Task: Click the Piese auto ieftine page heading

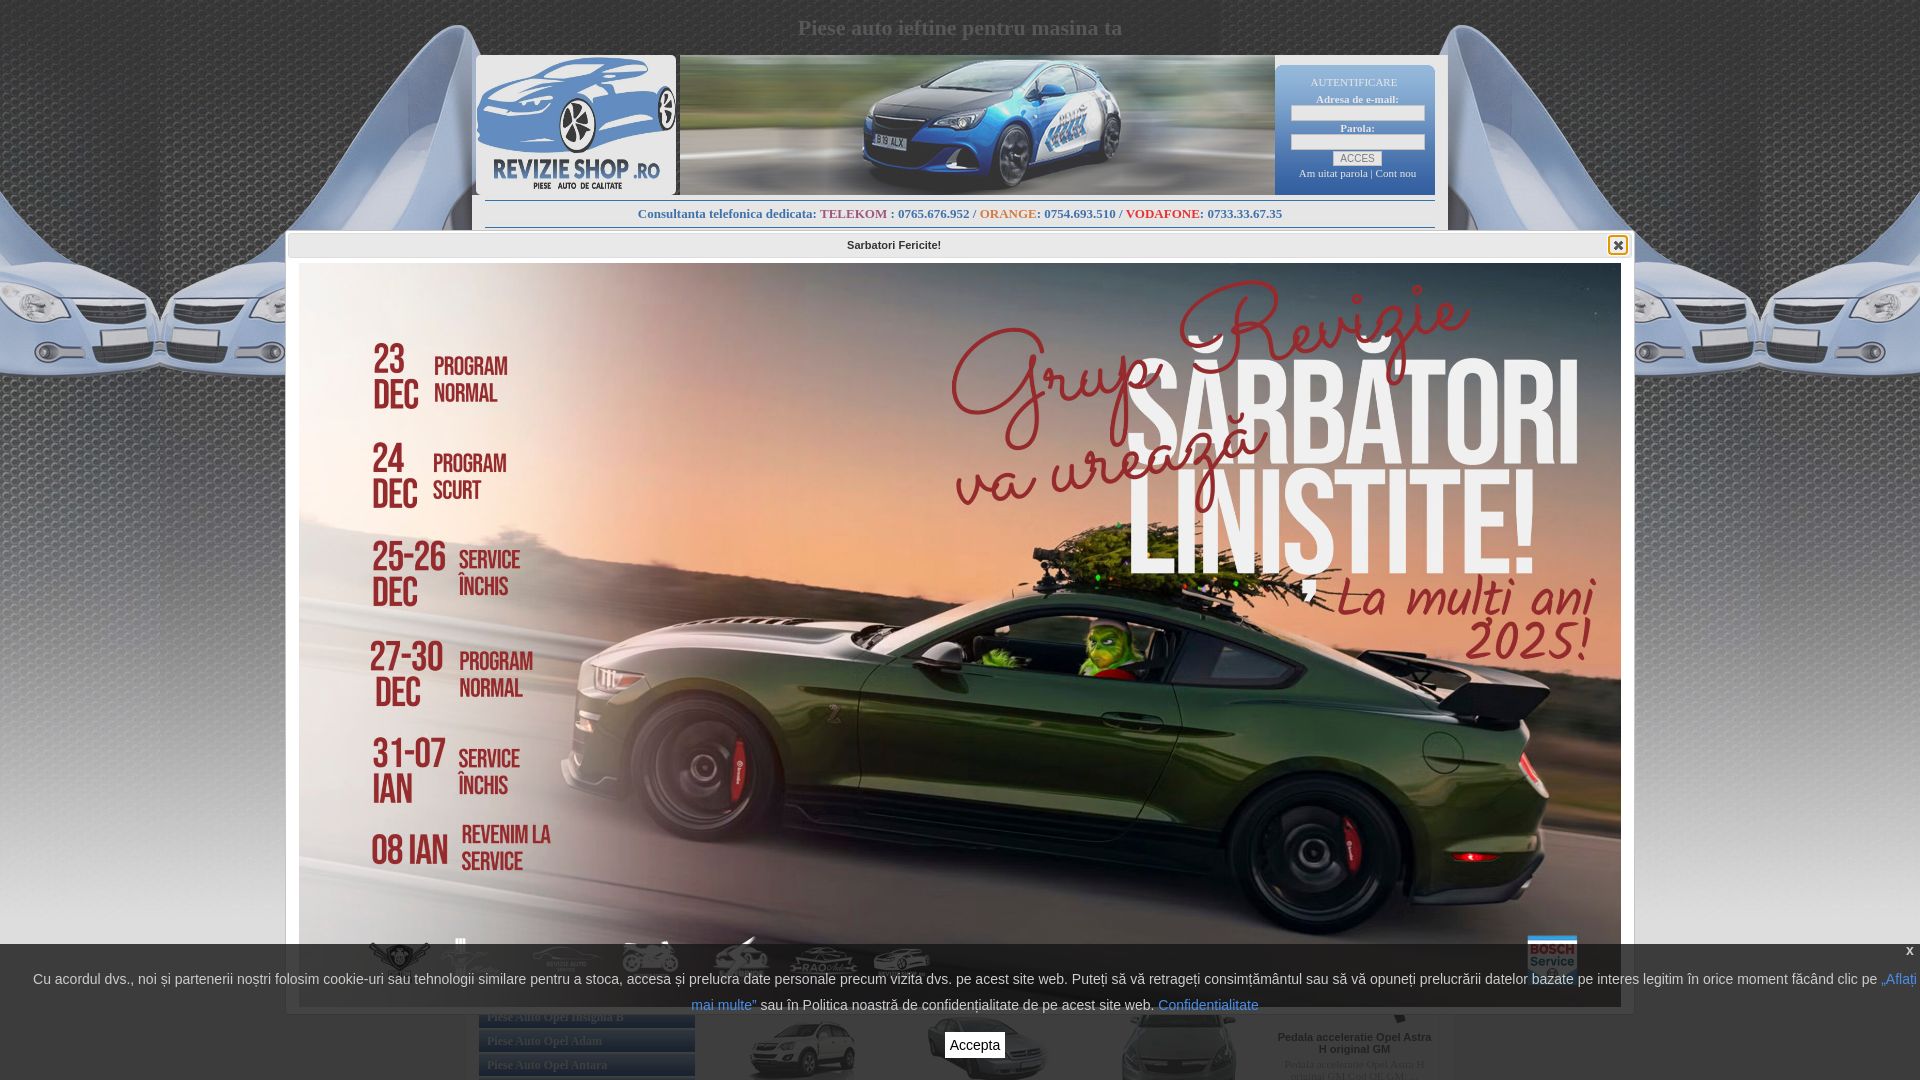Action: (x=960, y=28)
